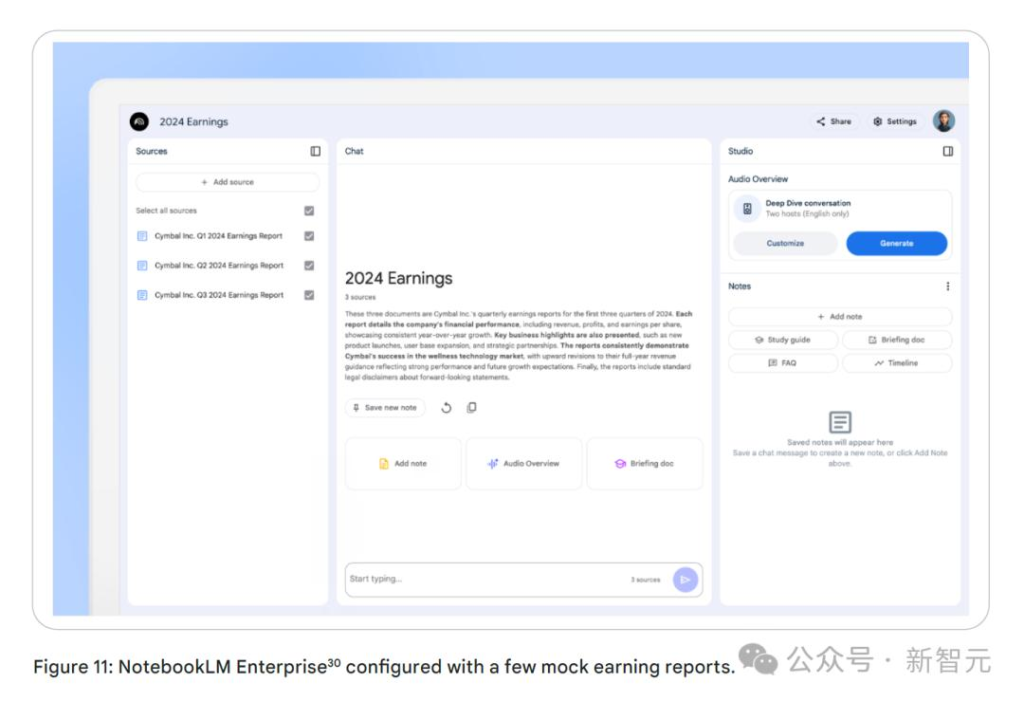
Task: Click the Share button
Action: [x=834, y=122]
